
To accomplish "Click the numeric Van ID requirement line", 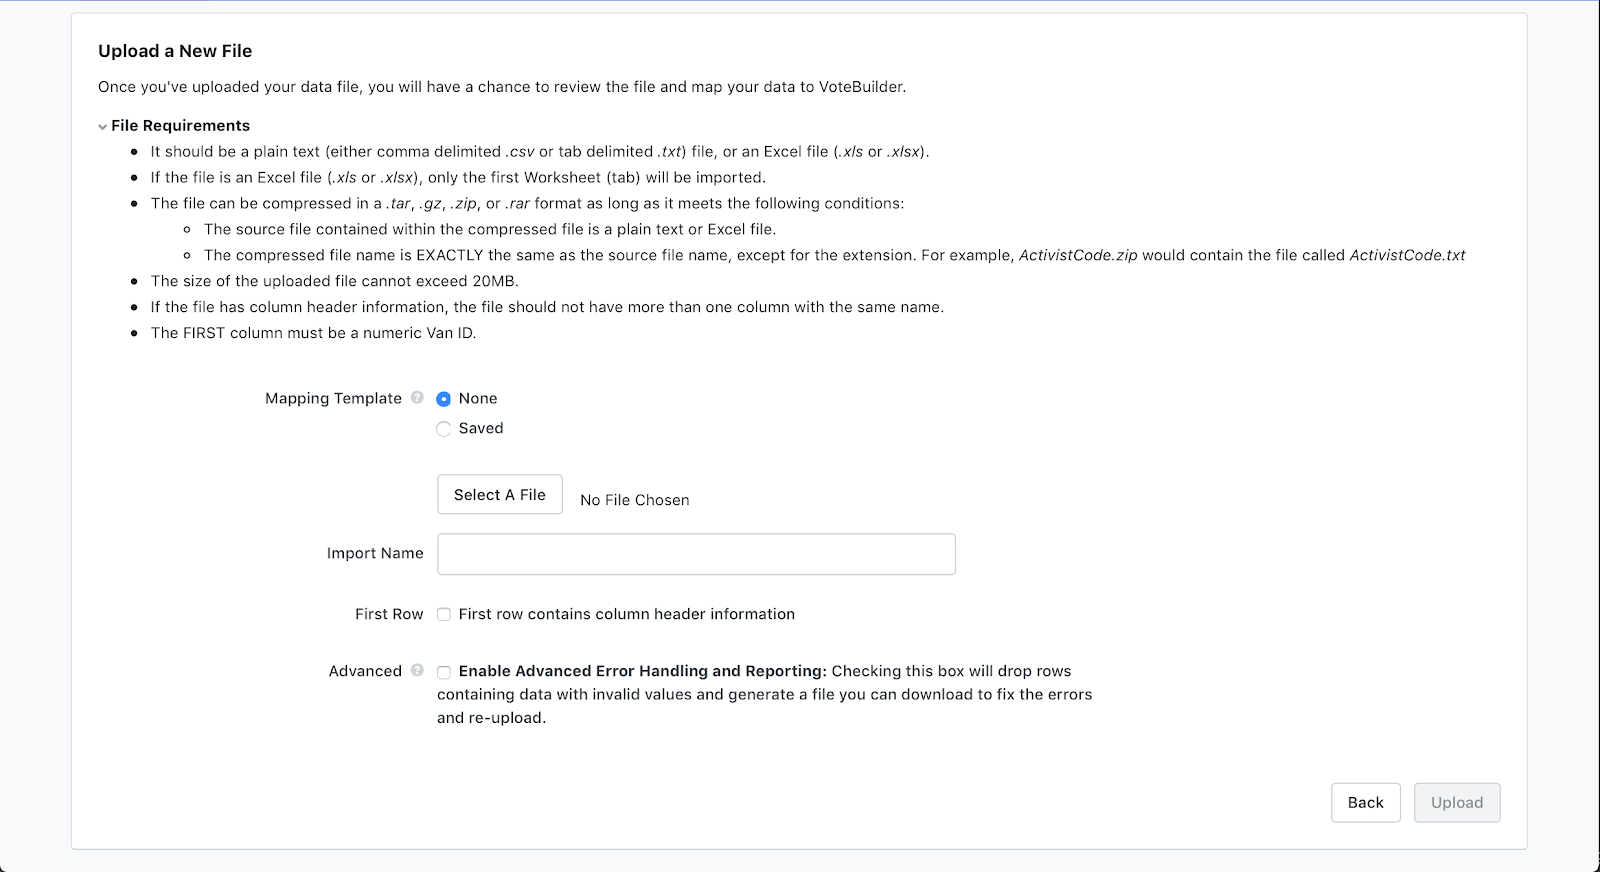I will (314, 333).
